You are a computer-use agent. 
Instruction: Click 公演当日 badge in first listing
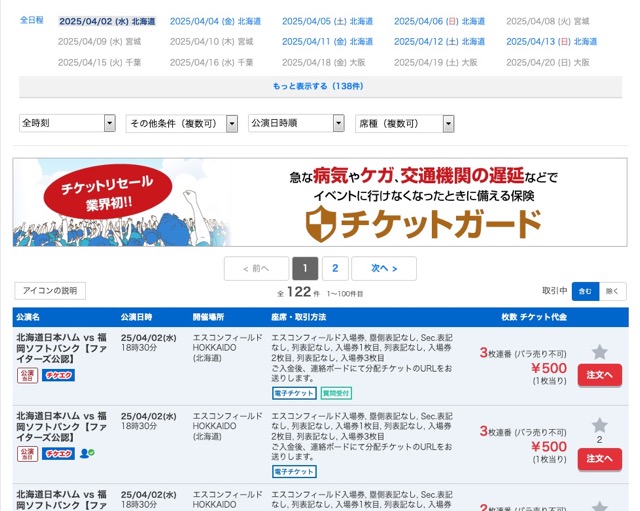pos(27,375)
